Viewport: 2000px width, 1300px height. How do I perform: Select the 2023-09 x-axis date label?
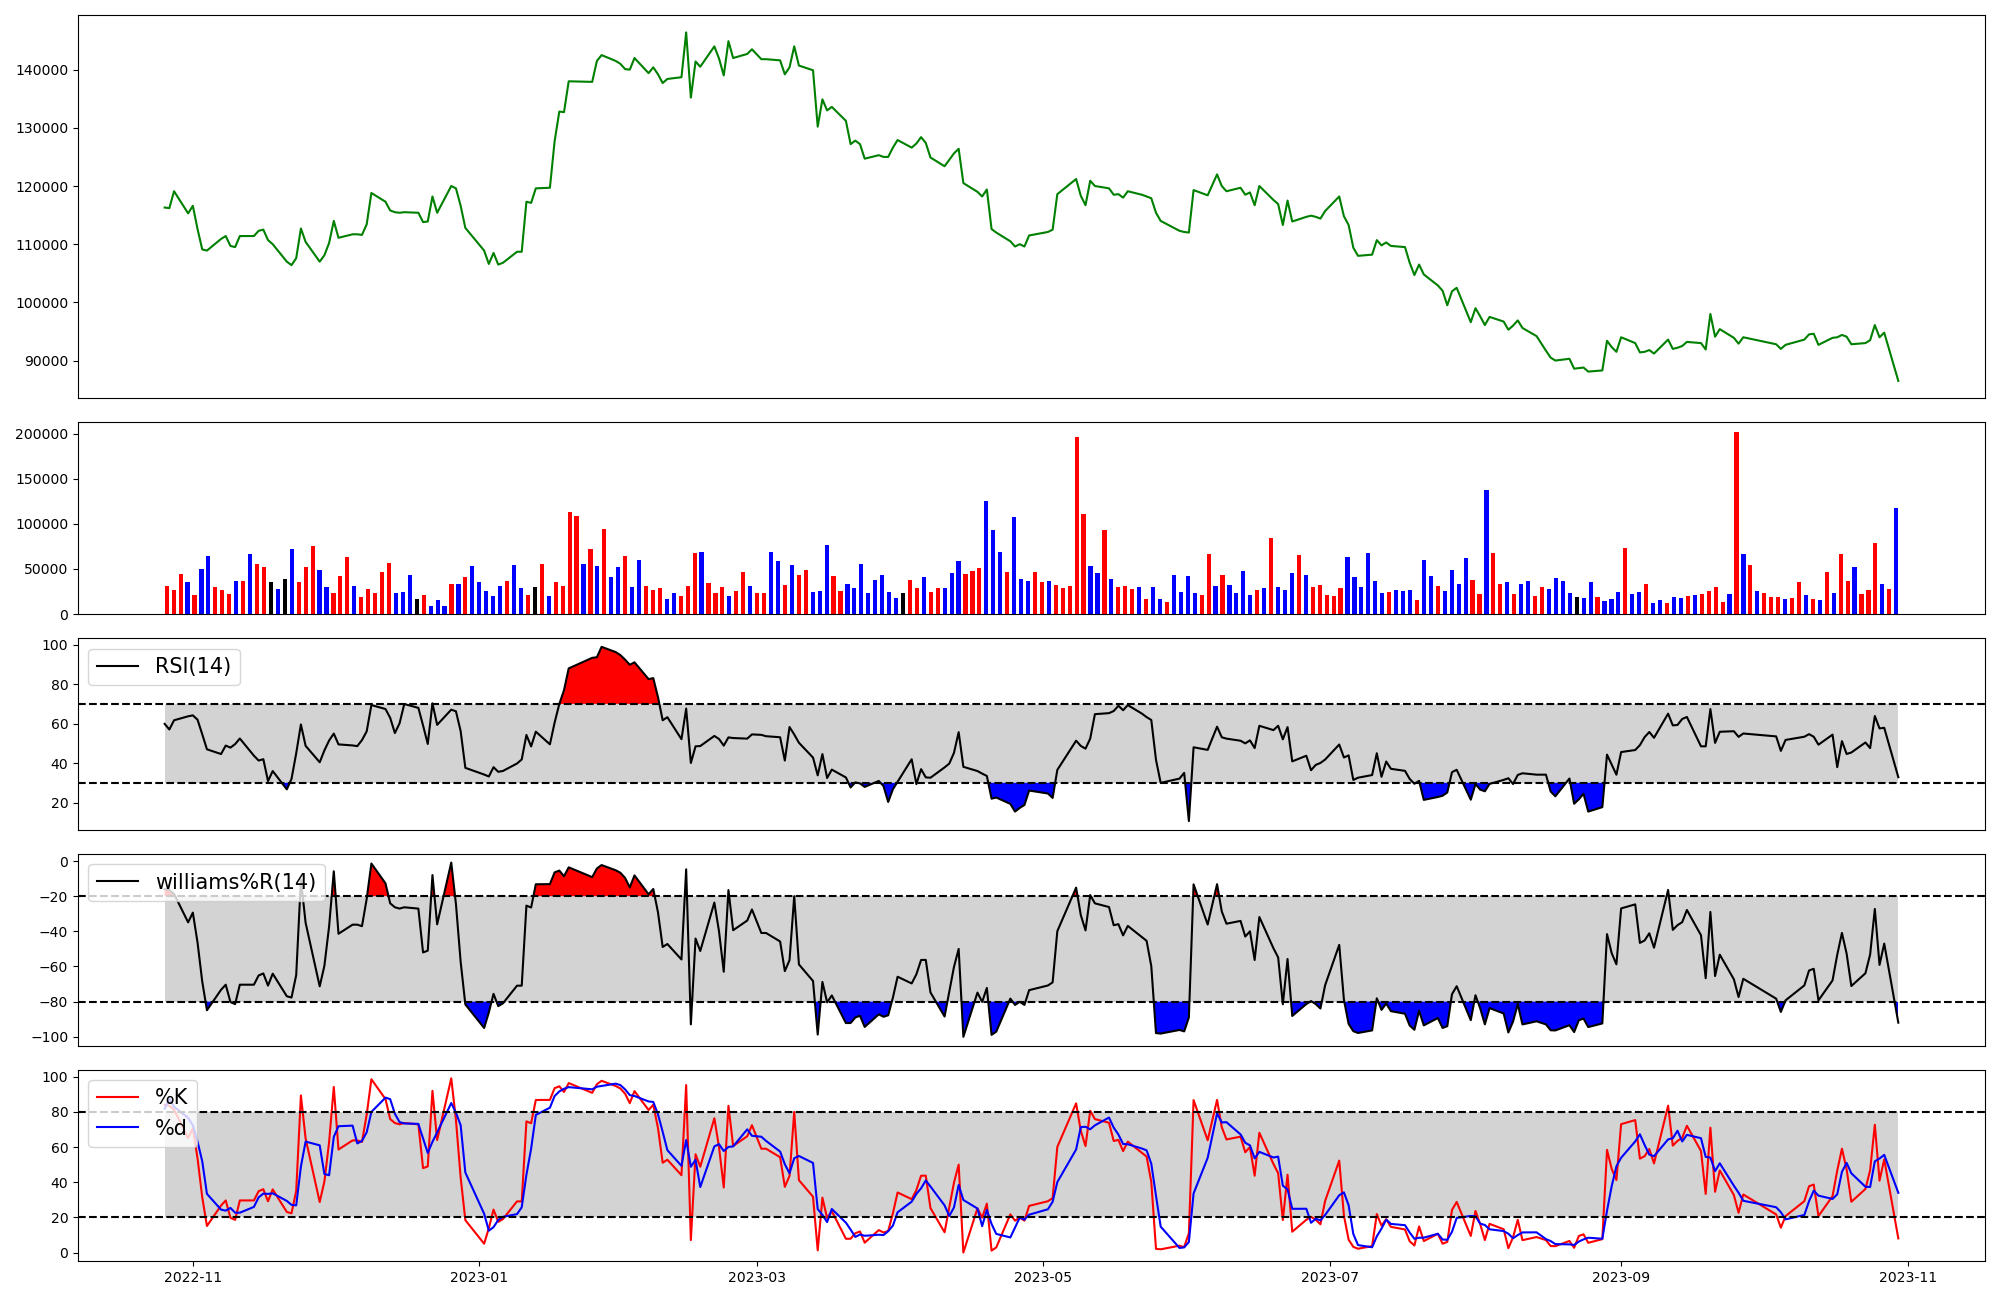pos(1621,1277)
